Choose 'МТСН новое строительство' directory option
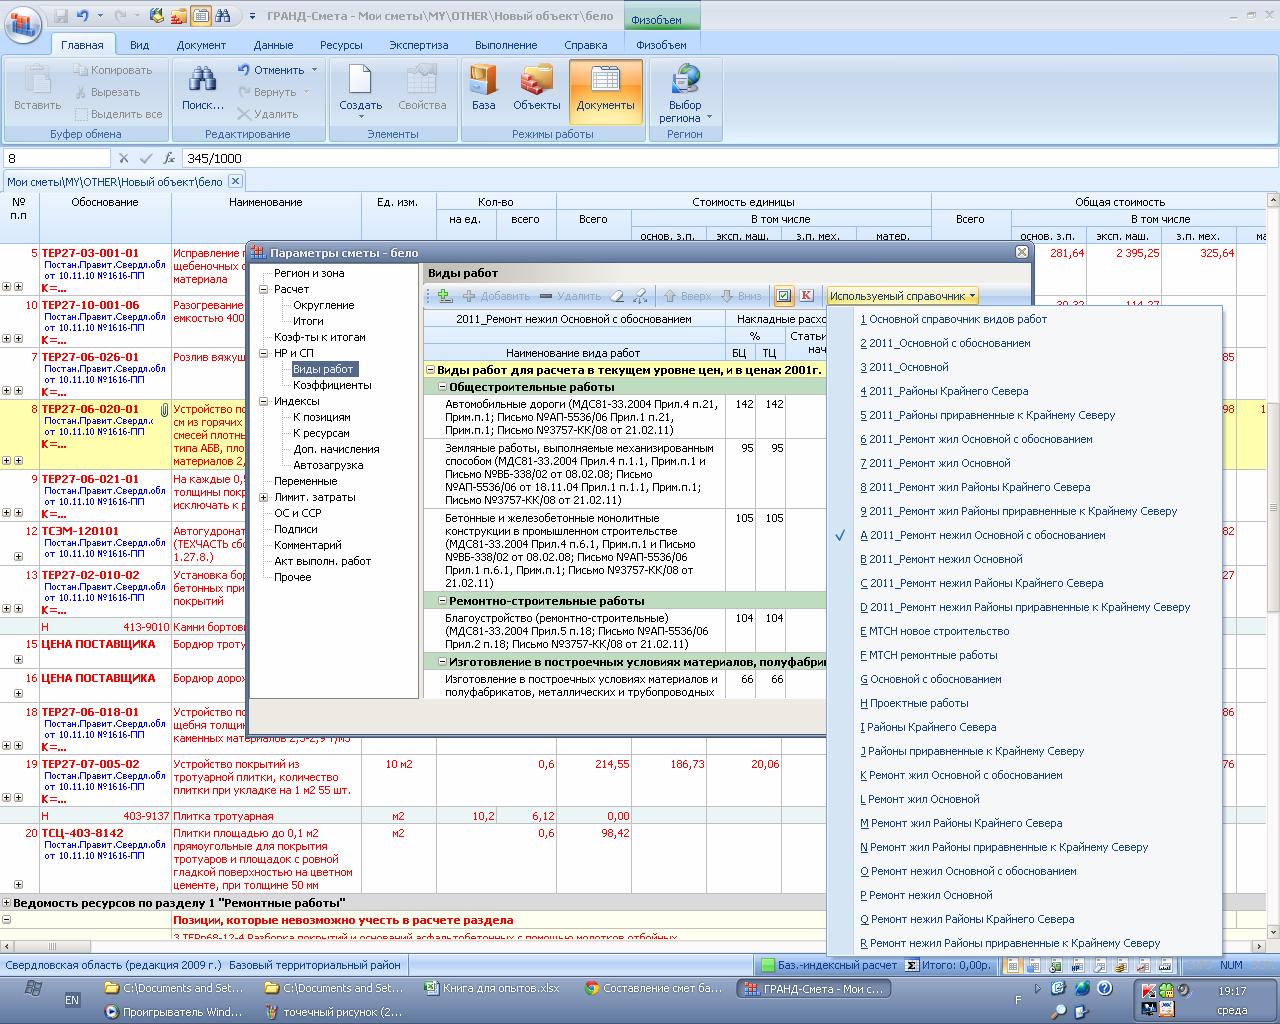The image size is (1280, 1024). pyautogui.click(x=939, y=631)
